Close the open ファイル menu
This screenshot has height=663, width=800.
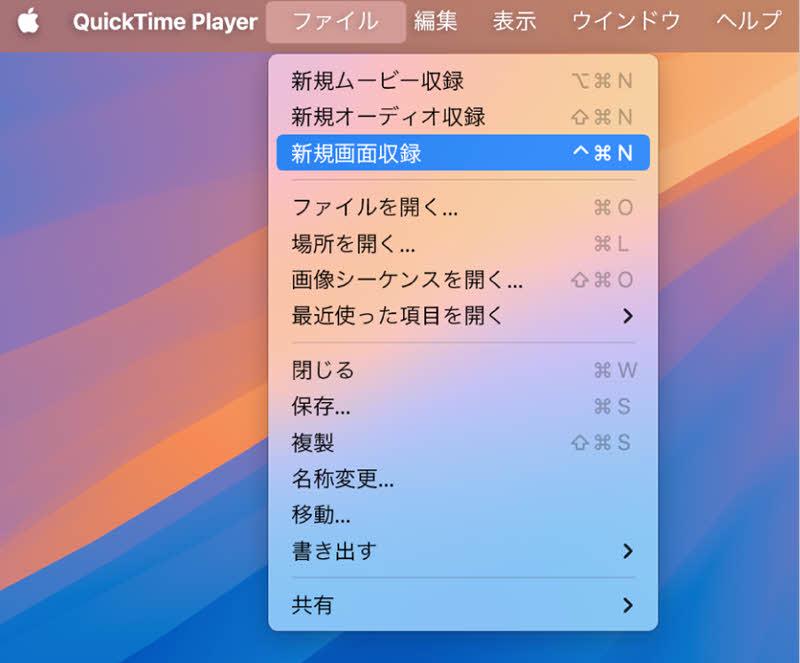pos(336,22)
